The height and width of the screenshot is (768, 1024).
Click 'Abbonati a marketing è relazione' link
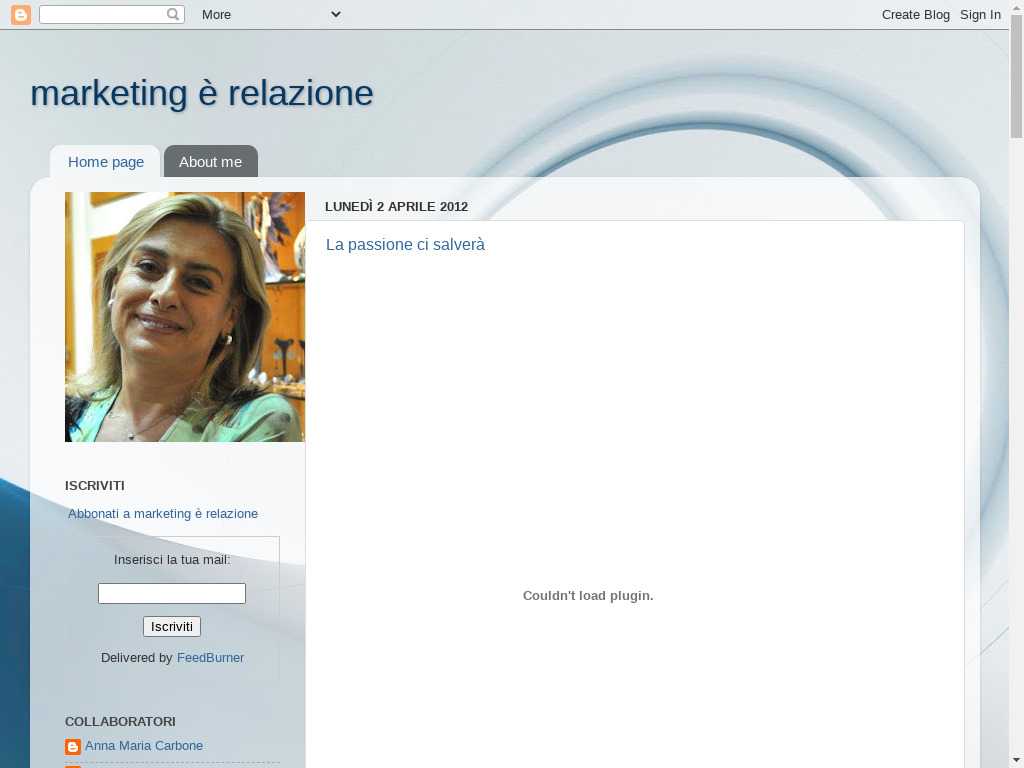(x=163, y=514)
